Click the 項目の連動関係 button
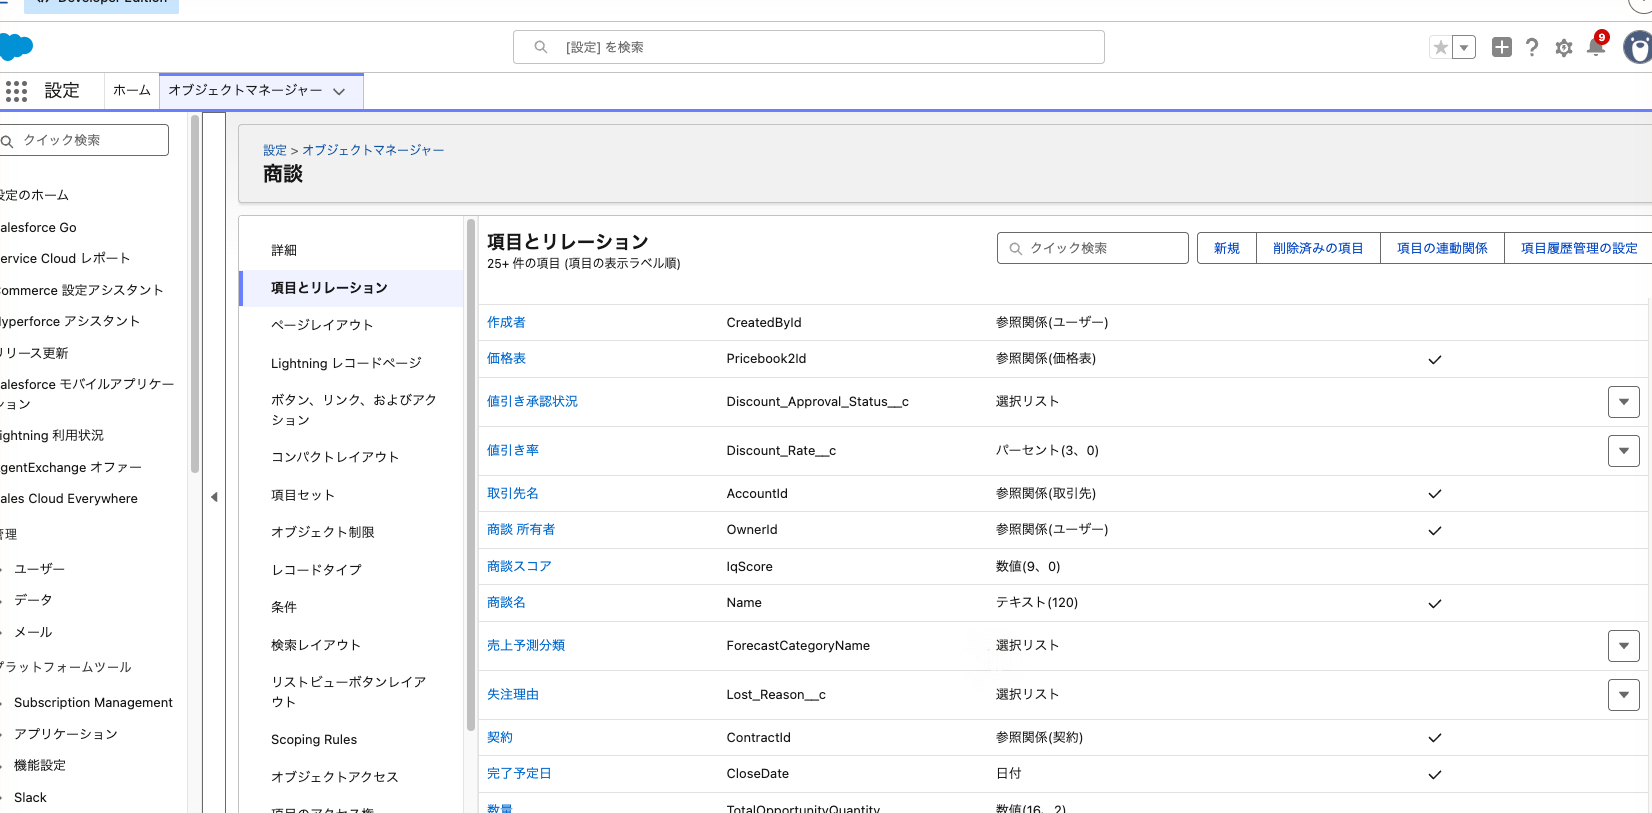 [1442, 248]
